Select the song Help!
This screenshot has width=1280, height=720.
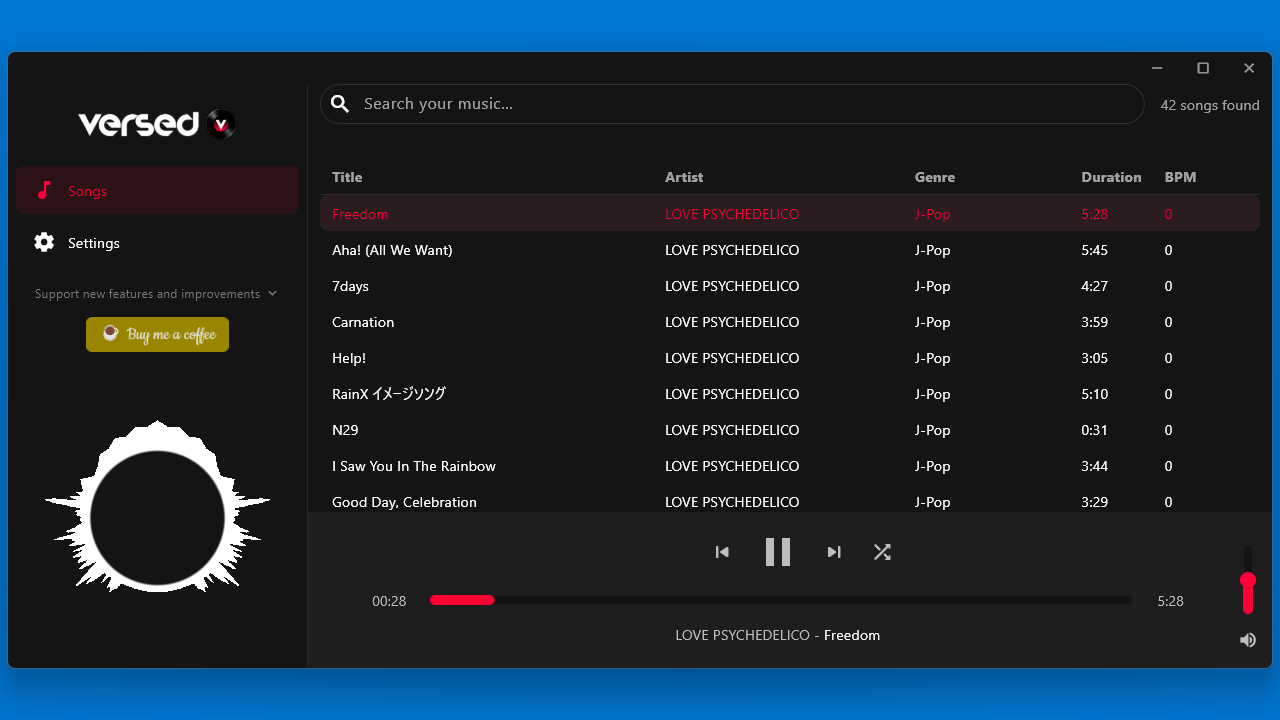[x=790, y=358]
